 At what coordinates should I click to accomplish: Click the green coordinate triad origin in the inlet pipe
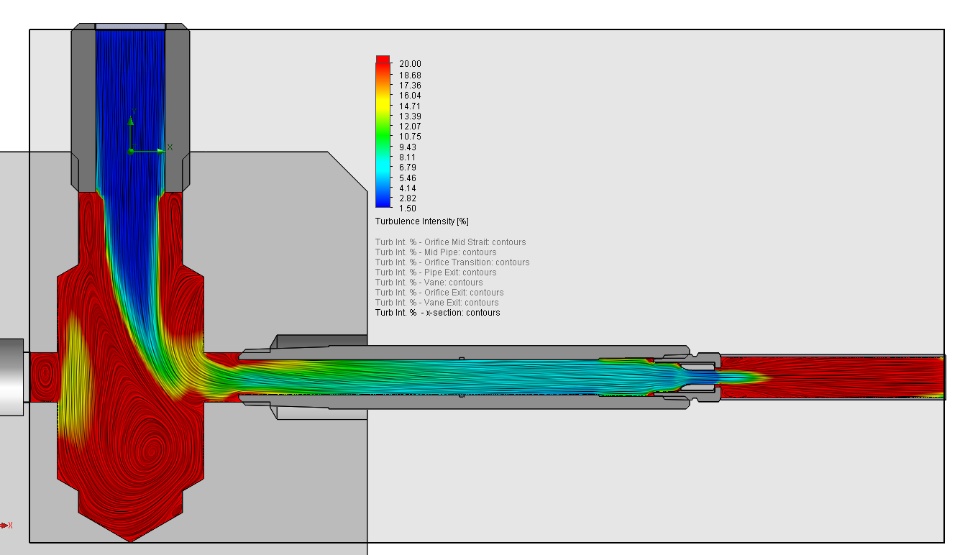coord(131,151)
